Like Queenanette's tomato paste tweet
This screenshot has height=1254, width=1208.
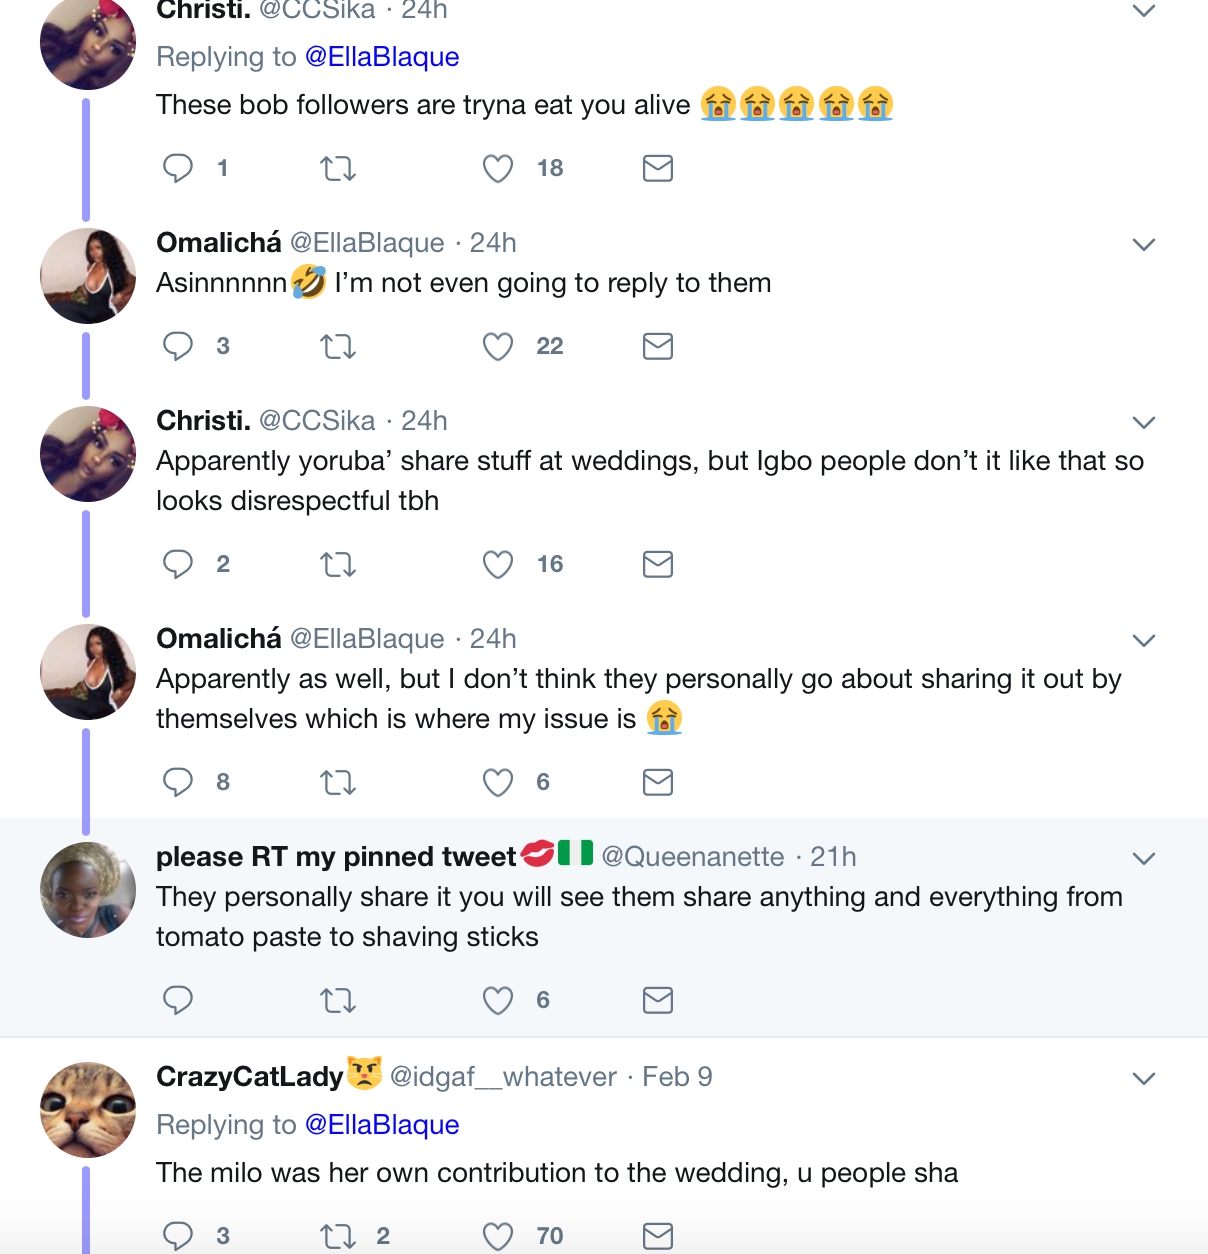point(498,1000)
